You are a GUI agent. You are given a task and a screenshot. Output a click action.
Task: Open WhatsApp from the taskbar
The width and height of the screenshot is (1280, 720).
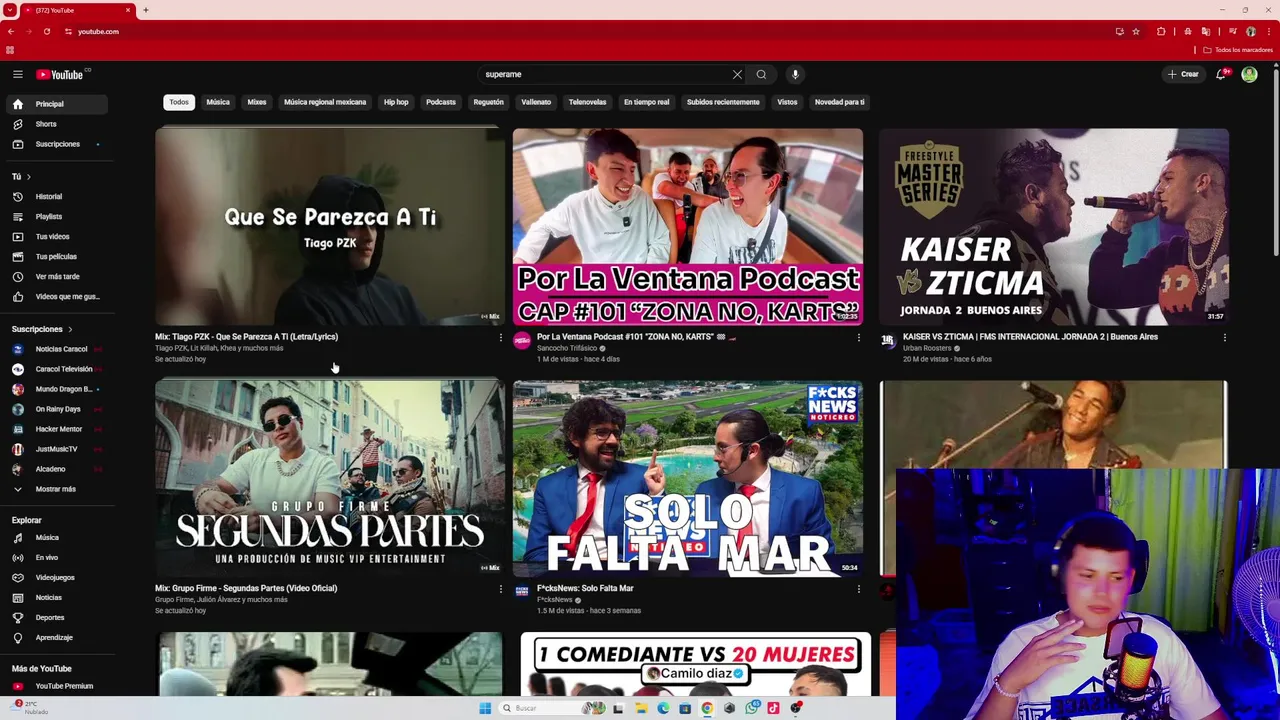coord(751,708)
